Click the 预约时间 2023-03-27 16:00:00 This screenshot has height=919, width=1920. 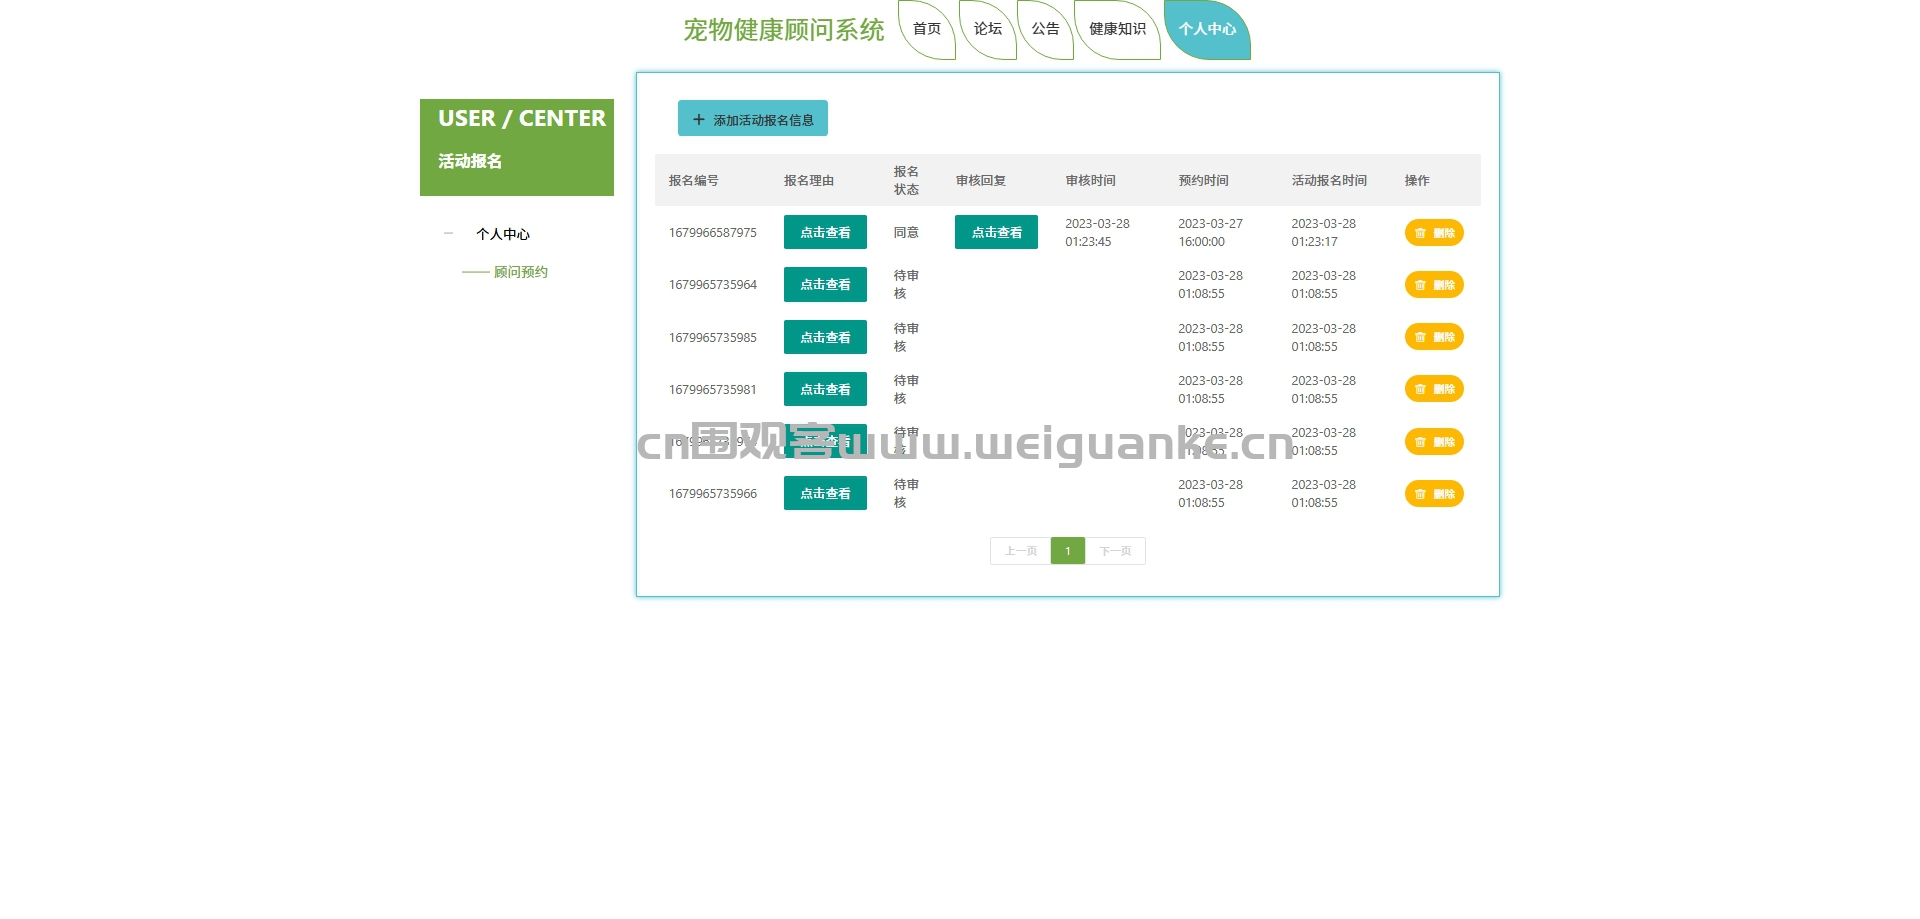1210,233
